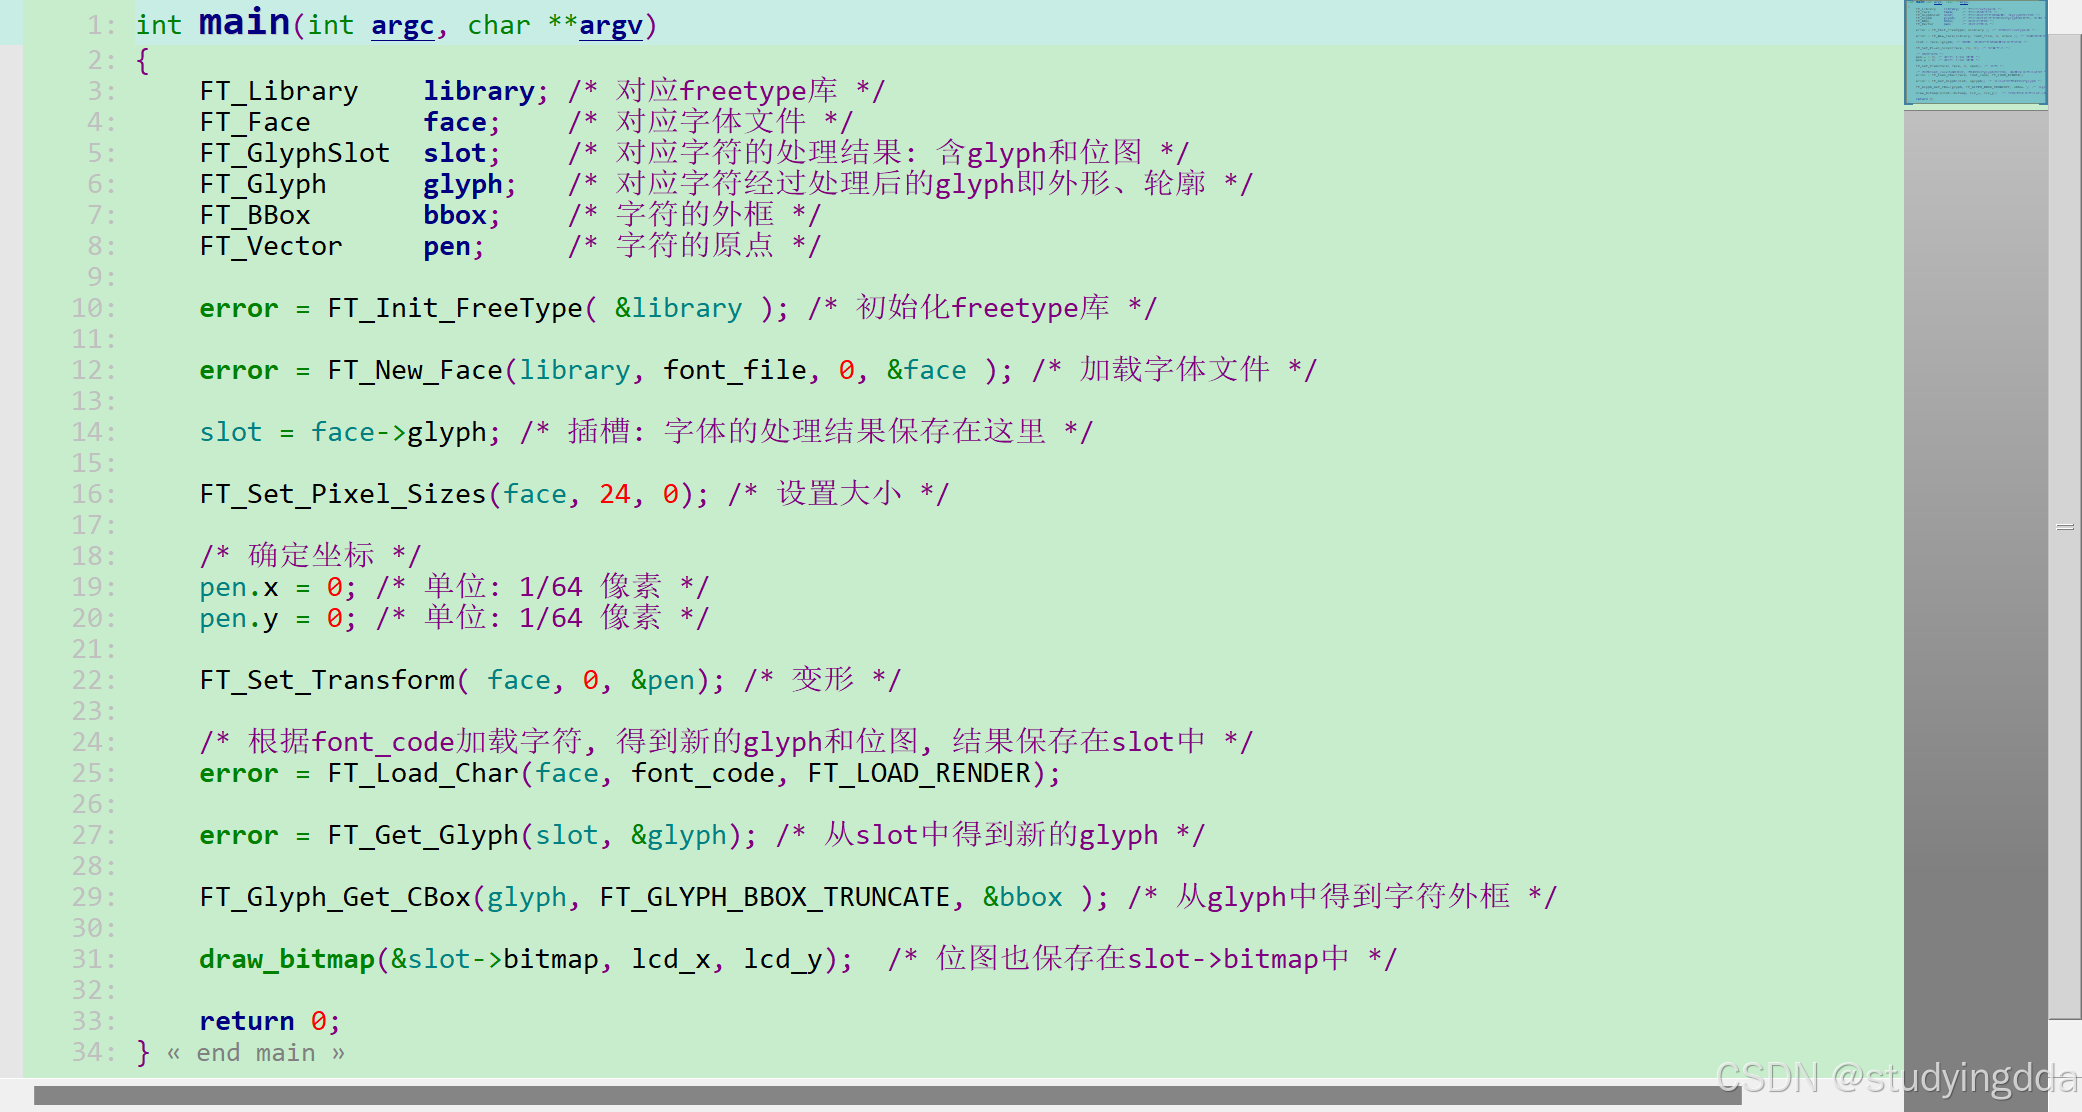Click the draw_bitmap function call
Viewport: 2082px width, 1112px height.
pyautogui.click(x=286, y=959)
